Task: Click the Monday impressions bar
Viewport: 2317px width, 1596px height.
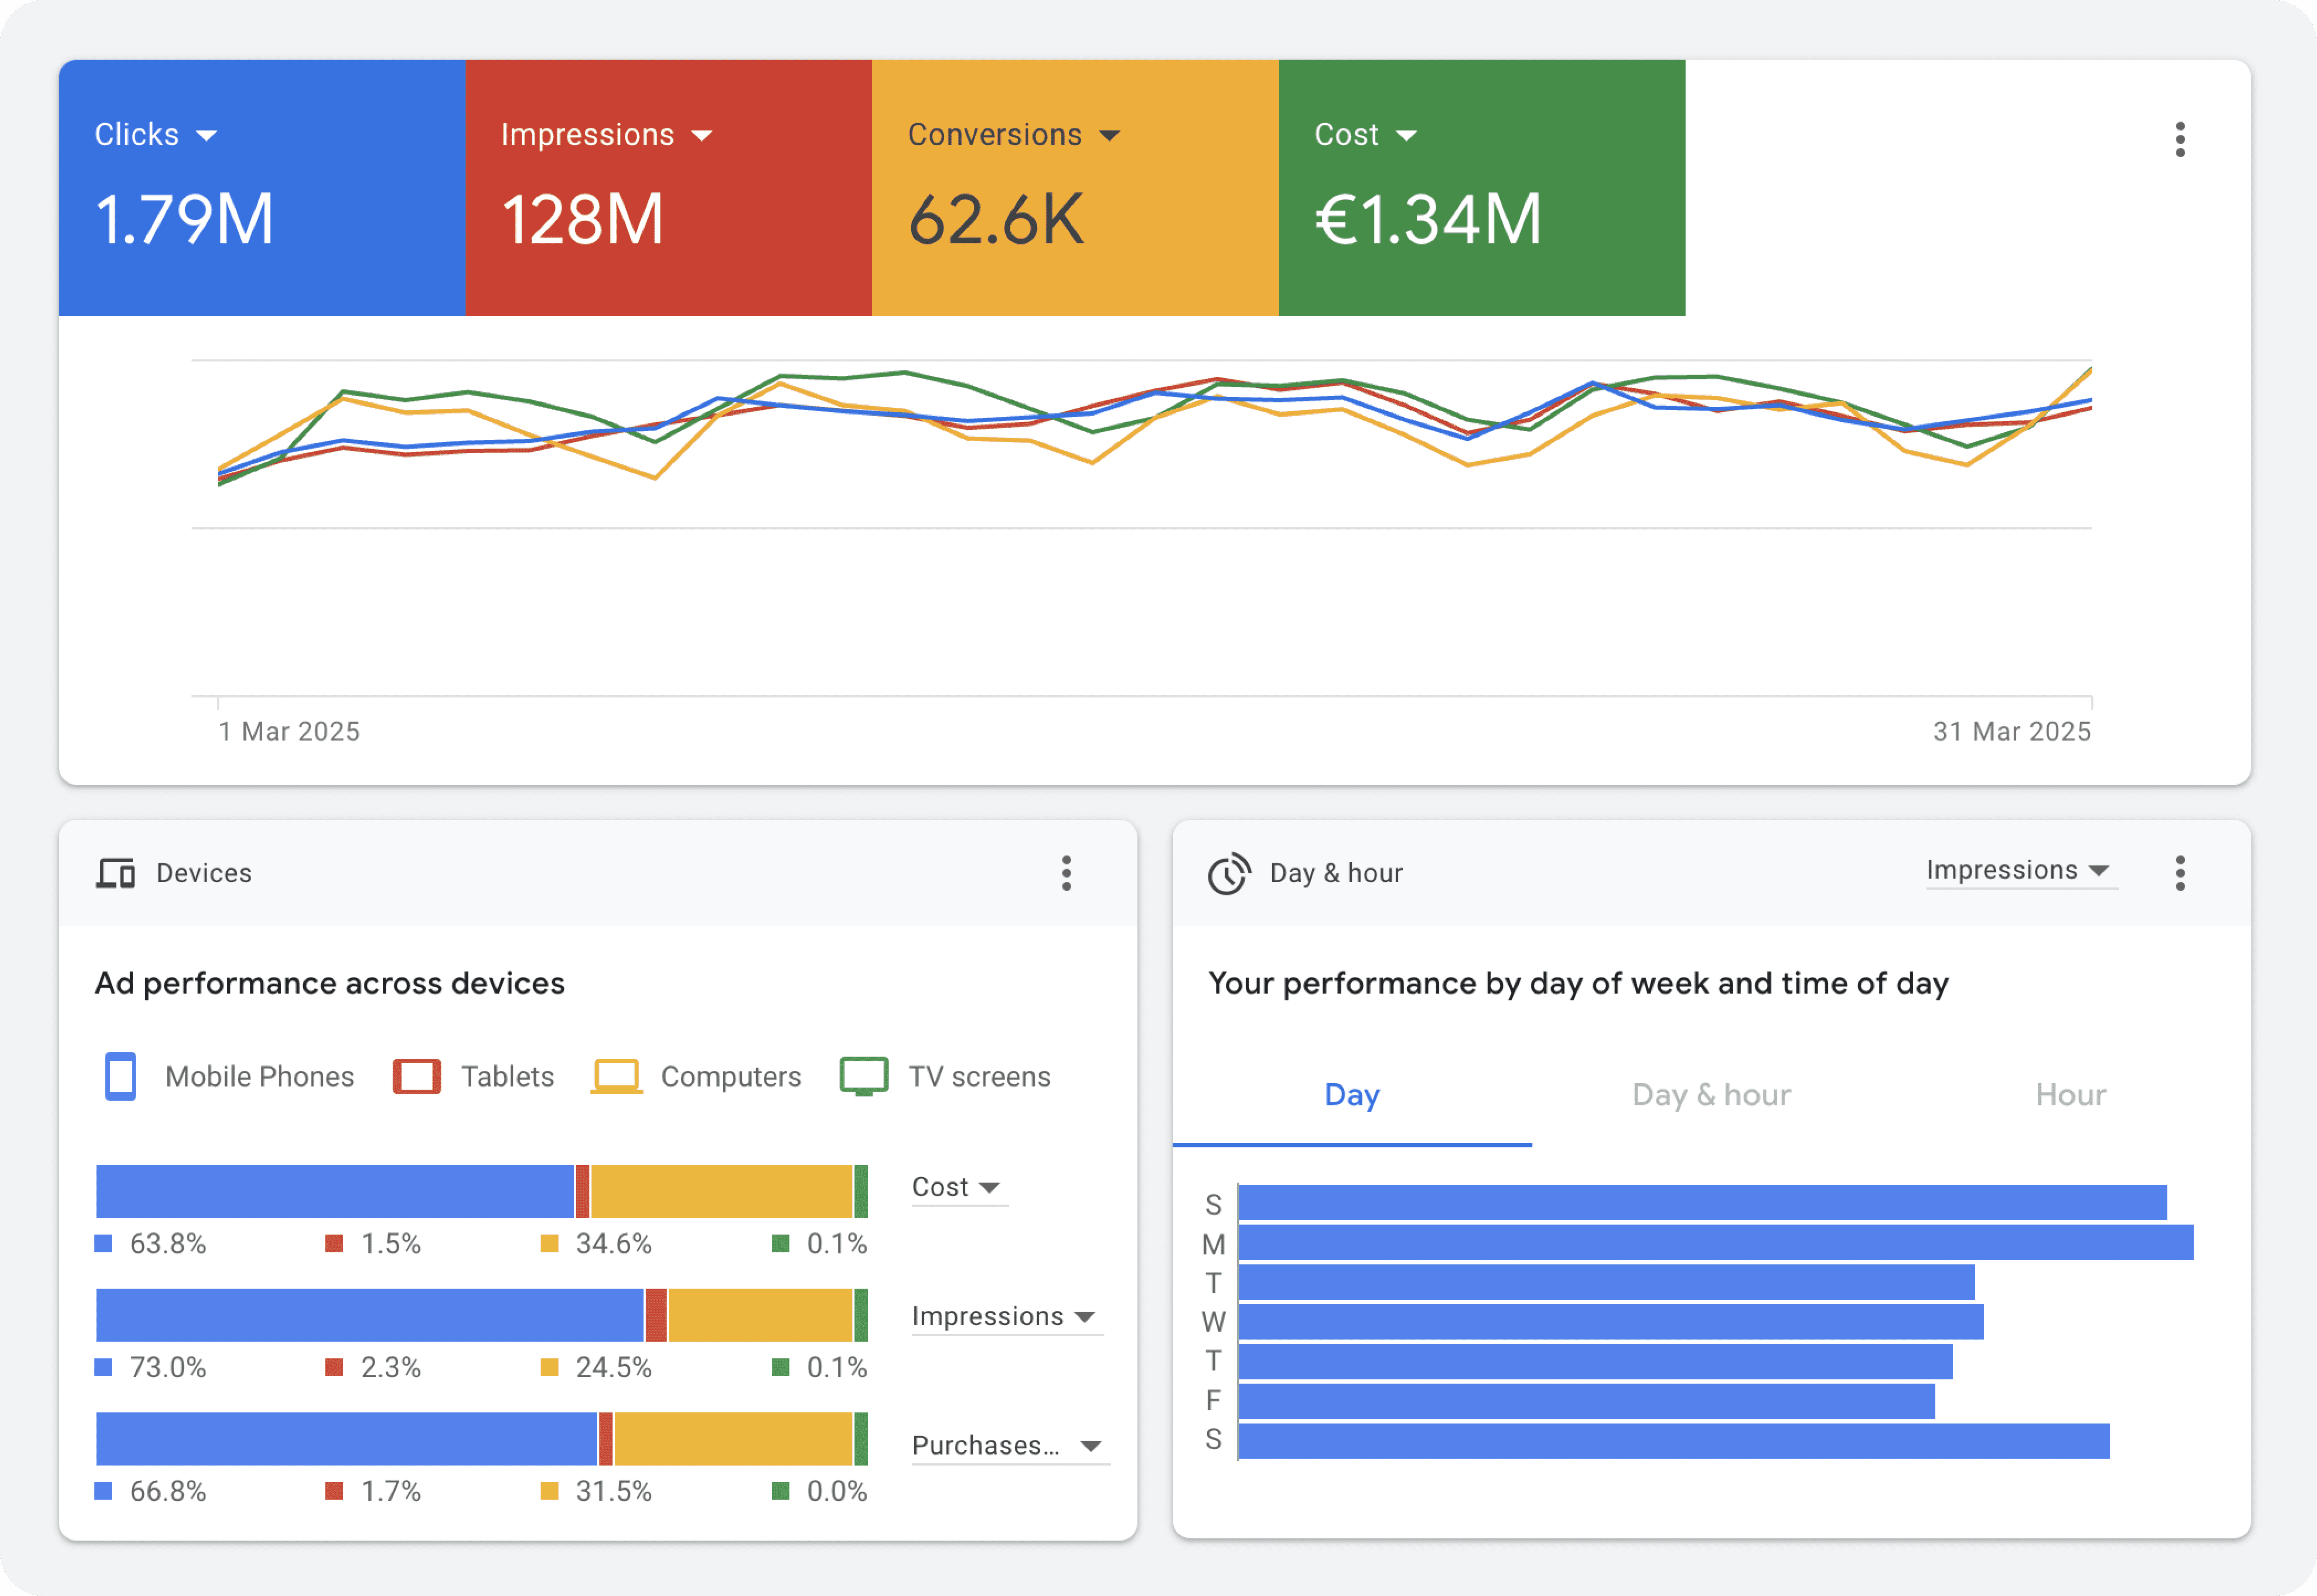Action: point(1714,1242)
